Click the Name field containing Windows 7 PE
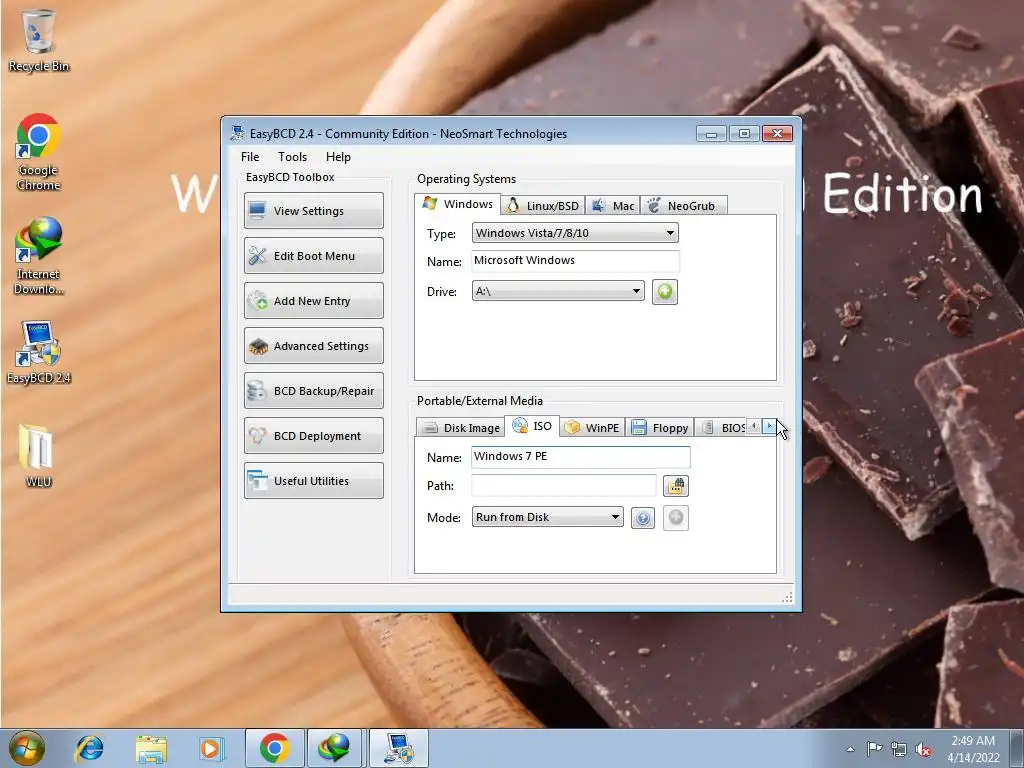Viewport: 1024px width, 768px height. click(581, 456)
